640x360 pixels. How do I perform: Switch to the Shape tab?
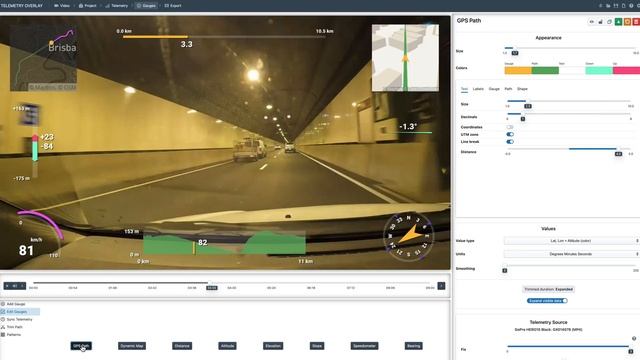pos(522,89)
